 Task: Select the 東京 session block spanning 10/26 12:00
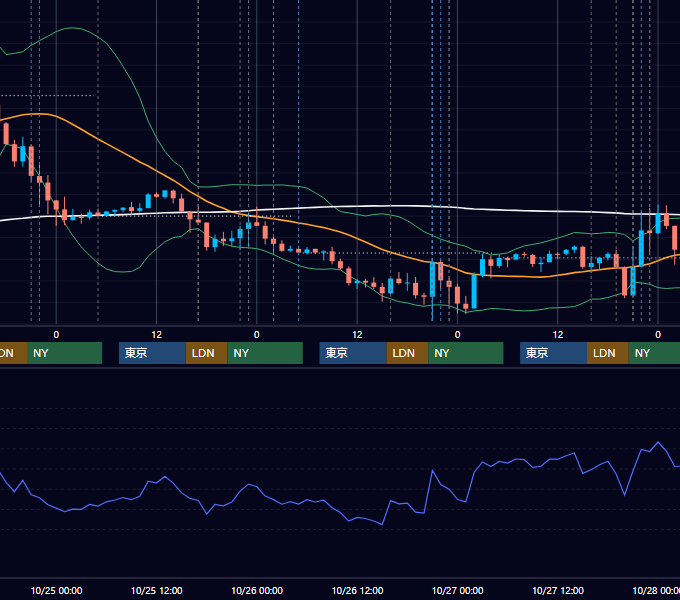coord(353,353)
